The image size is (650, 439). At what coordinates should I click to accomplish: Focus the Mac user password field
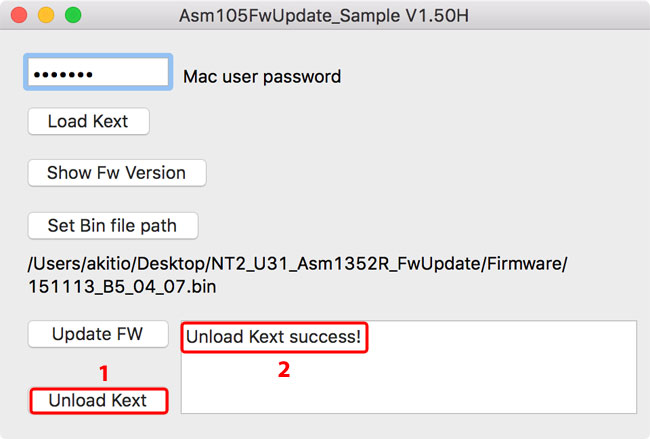click(98, 74)
